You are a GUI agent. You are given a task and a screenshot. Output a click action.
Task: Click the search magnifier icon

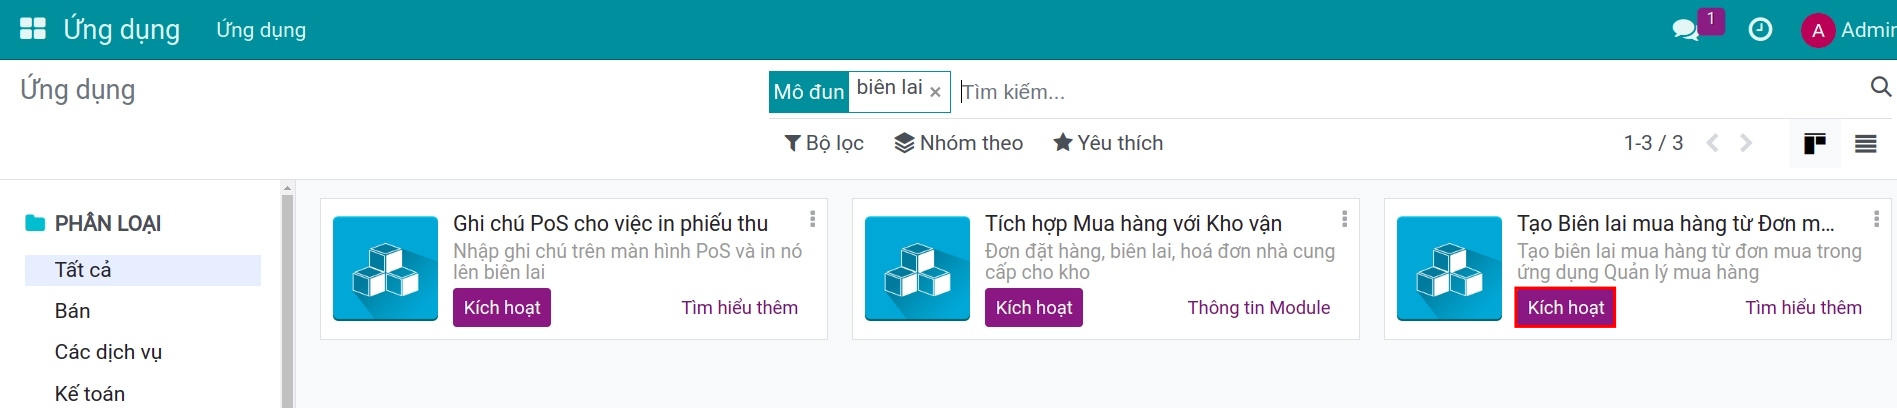click(x=1880, y=88)
